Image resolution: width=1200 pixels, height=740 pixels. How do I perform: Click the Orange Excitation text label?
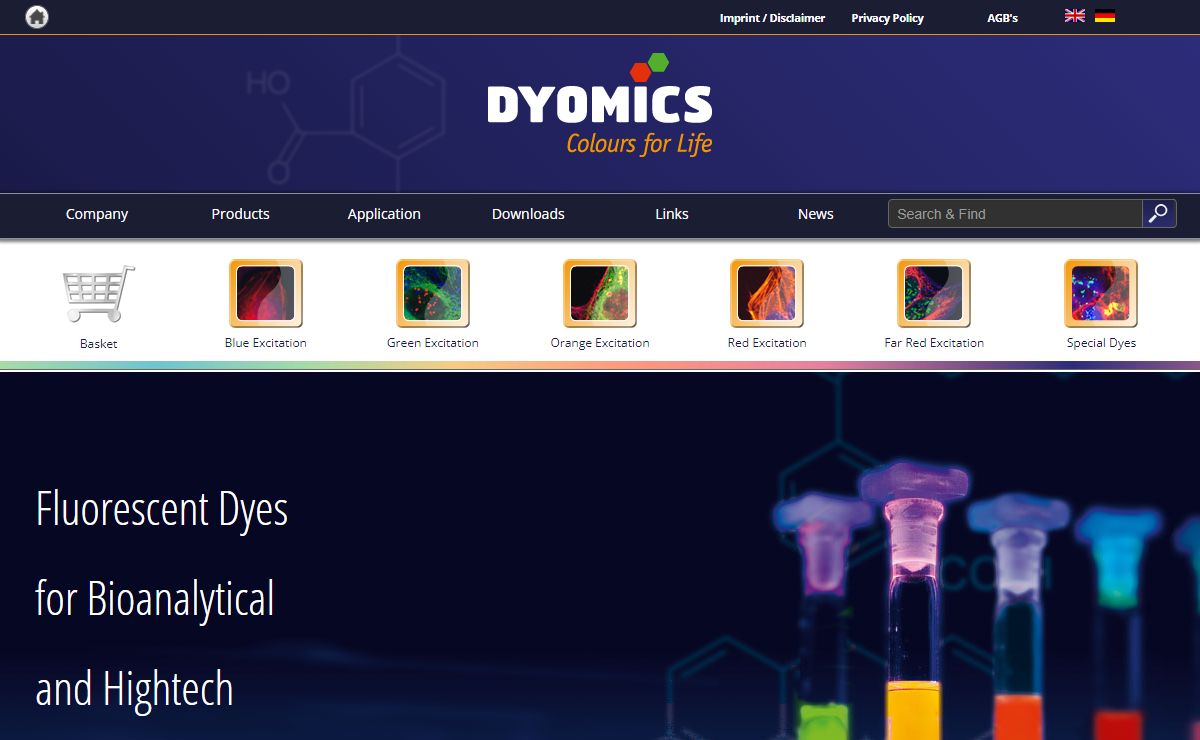(599, 343)
